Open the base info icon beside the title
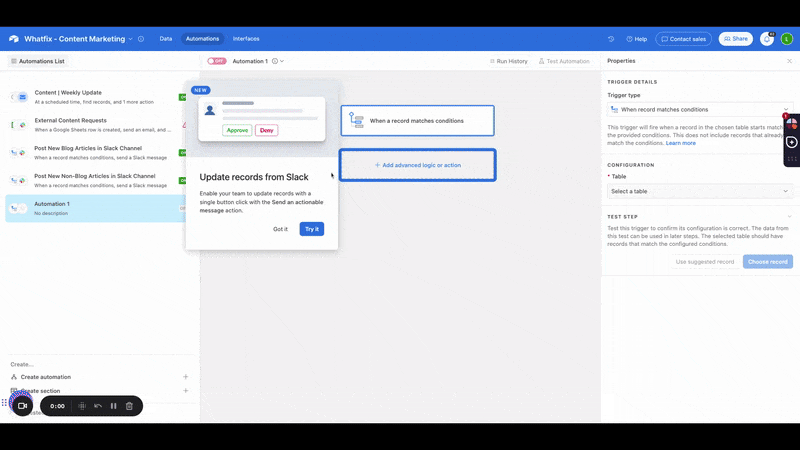The image size is (800, 450). (x=141, y=39)
